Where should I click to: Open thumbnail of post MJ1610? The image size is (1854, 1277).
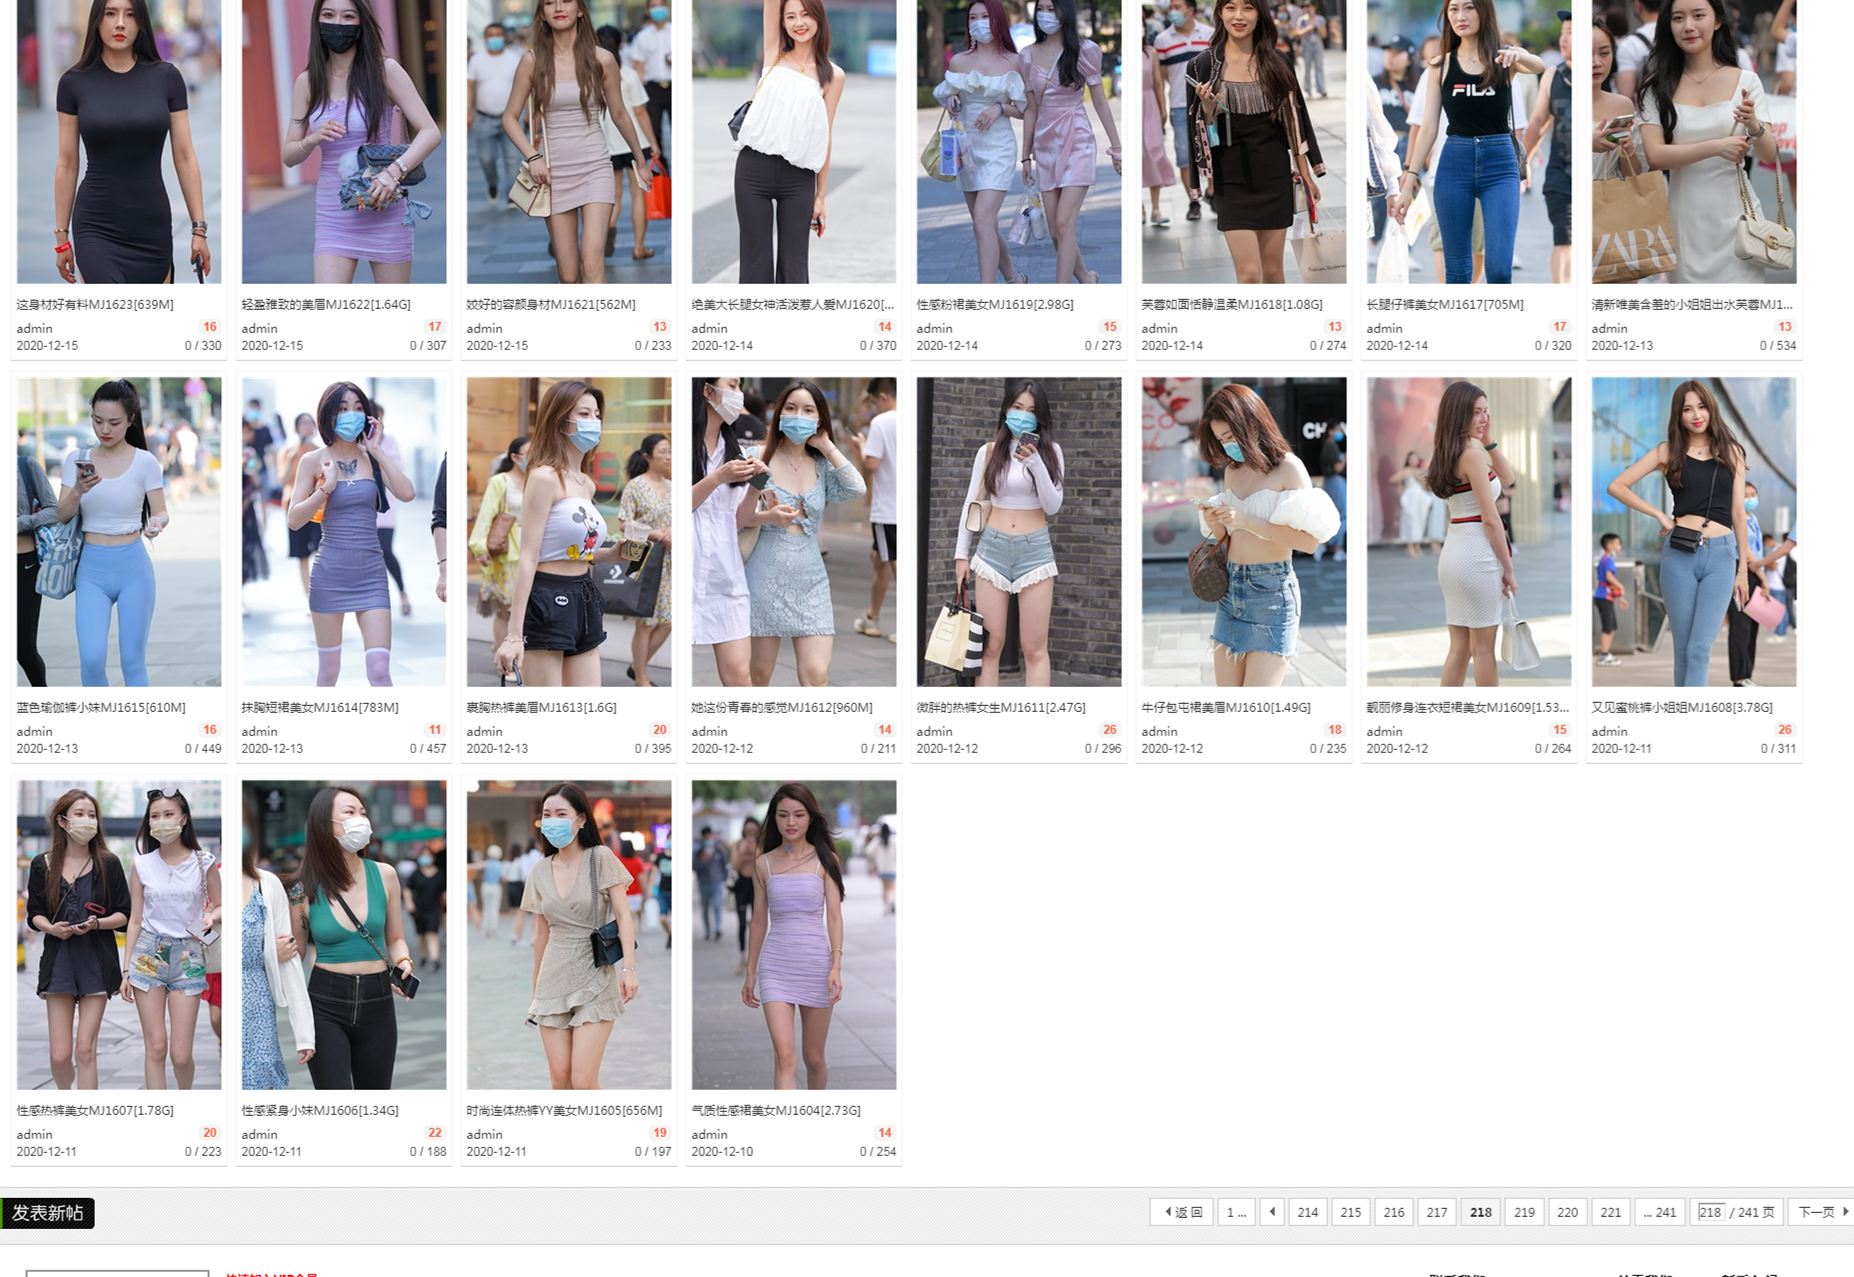(1244, 531)
